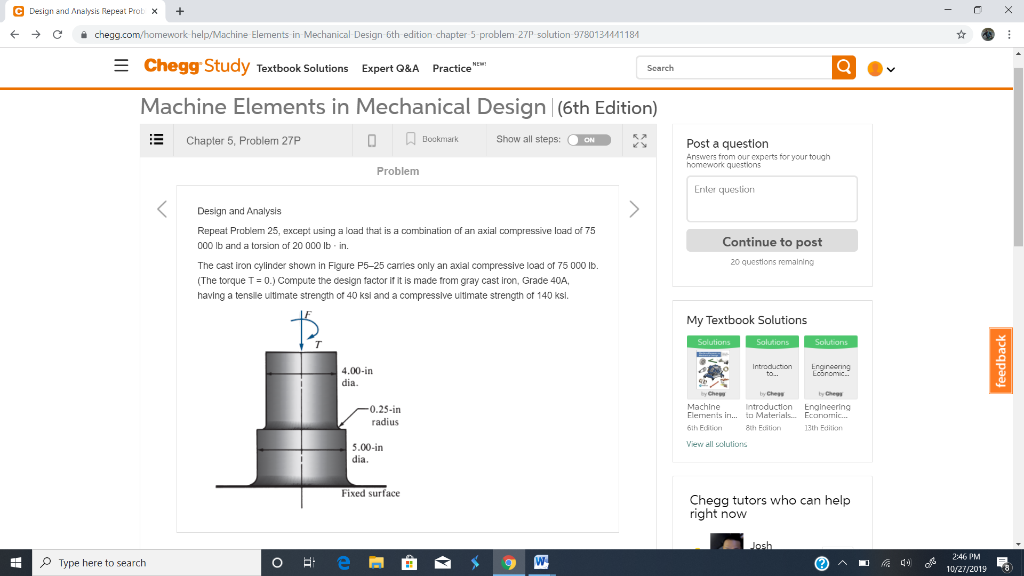Open the Chegg Study hamburger menu
1024x576 pixels.
coord(121,65)
